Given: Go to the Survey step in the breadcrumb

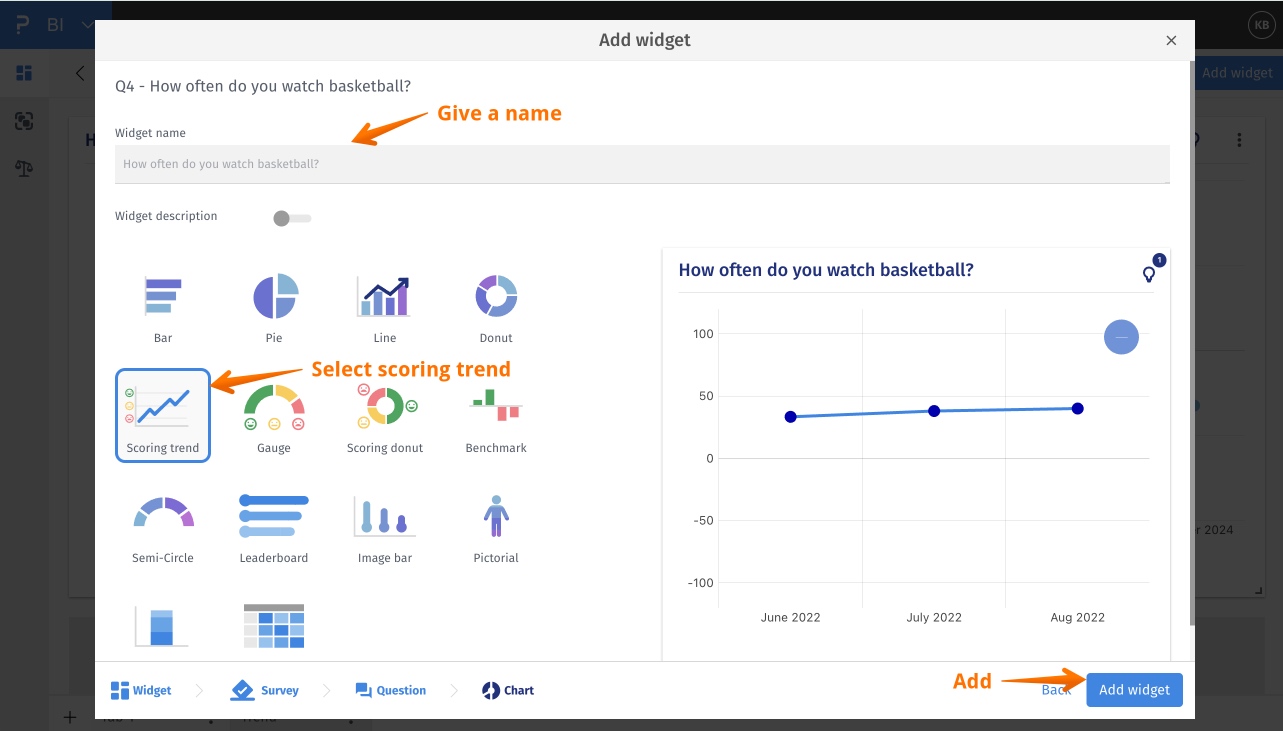Looking at the screenshot, I should [266, 690].
